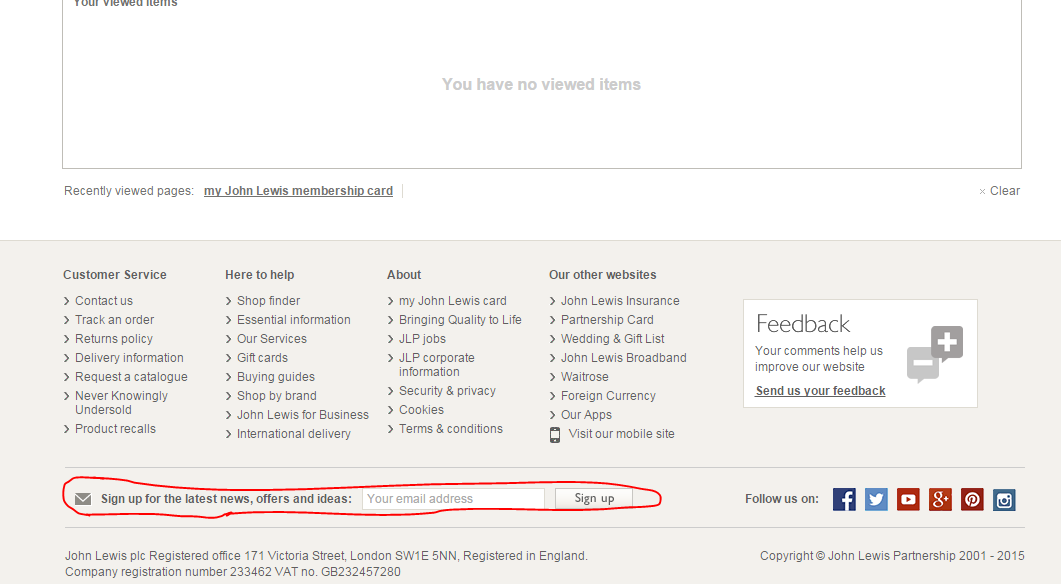Open the International delivery link

point(294,434)
